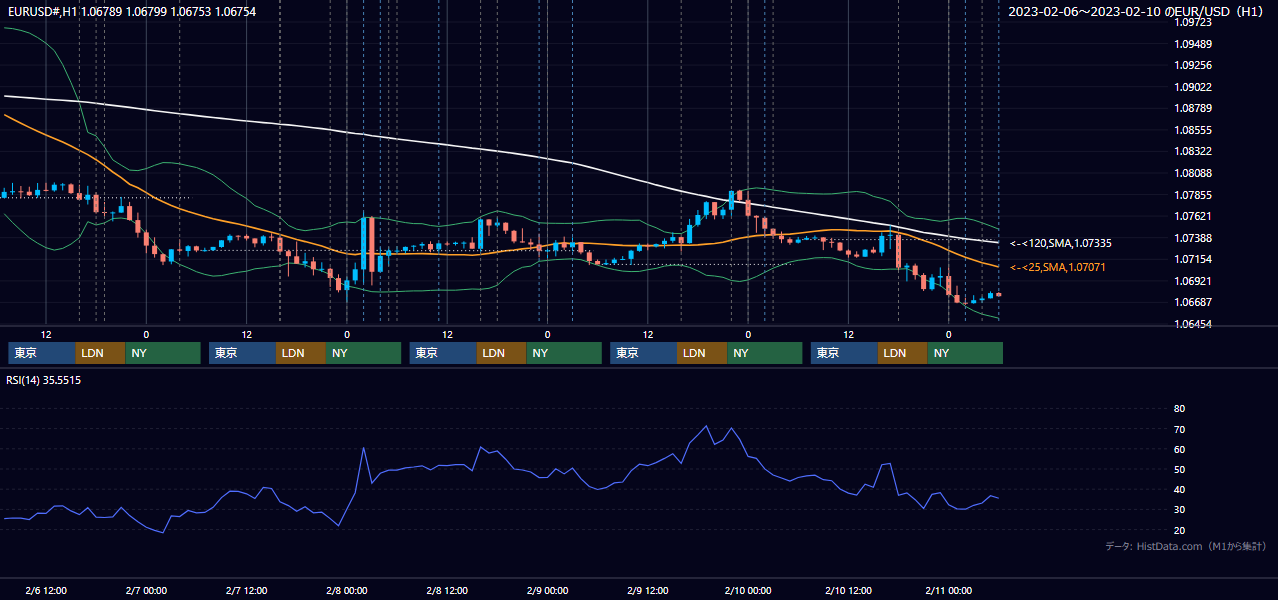
Task: Click price axis label 1.08322
Action: pyautogui.click(x=1193, y=151)
